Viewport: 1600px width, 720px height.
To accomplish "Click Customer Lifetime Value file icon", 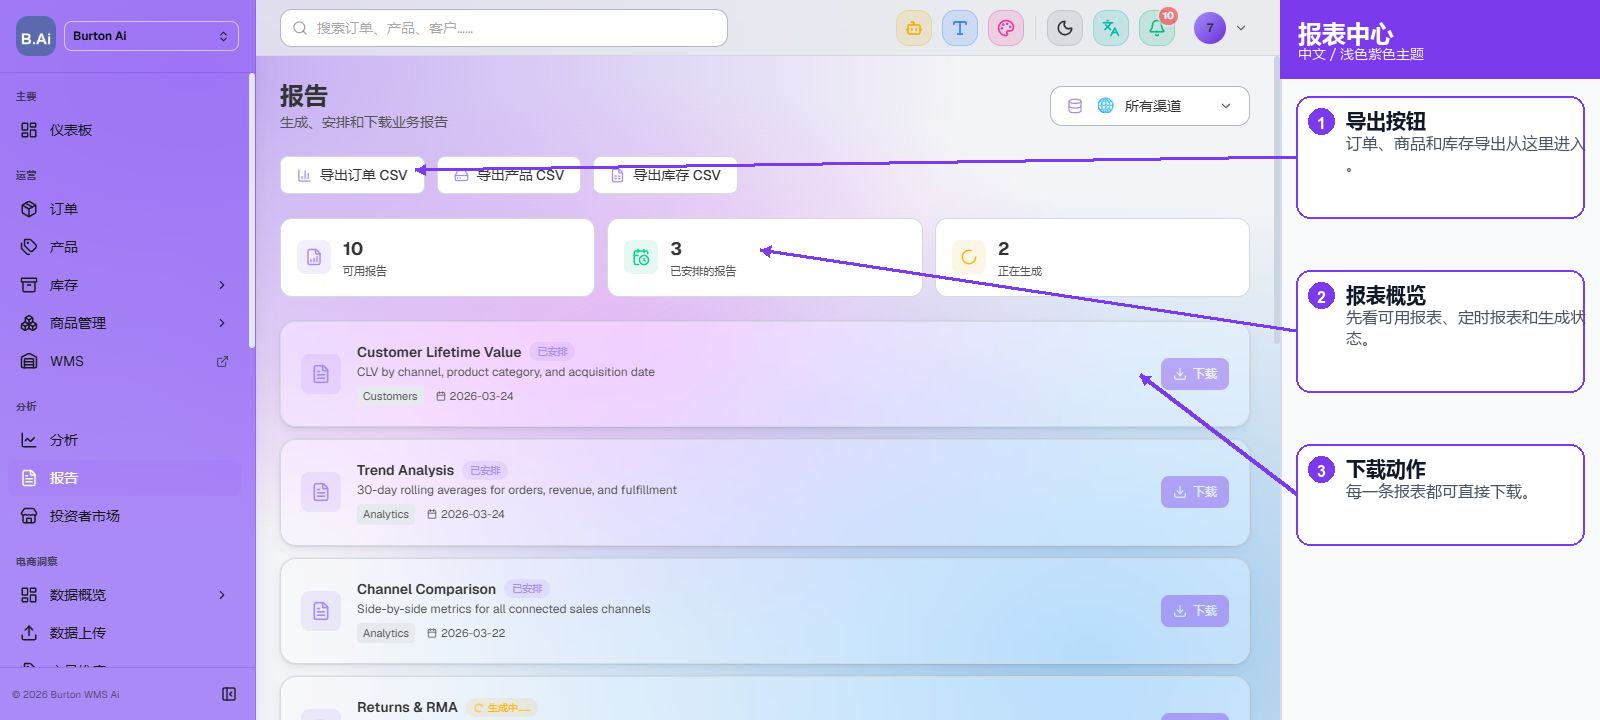I will coord(321,374).
